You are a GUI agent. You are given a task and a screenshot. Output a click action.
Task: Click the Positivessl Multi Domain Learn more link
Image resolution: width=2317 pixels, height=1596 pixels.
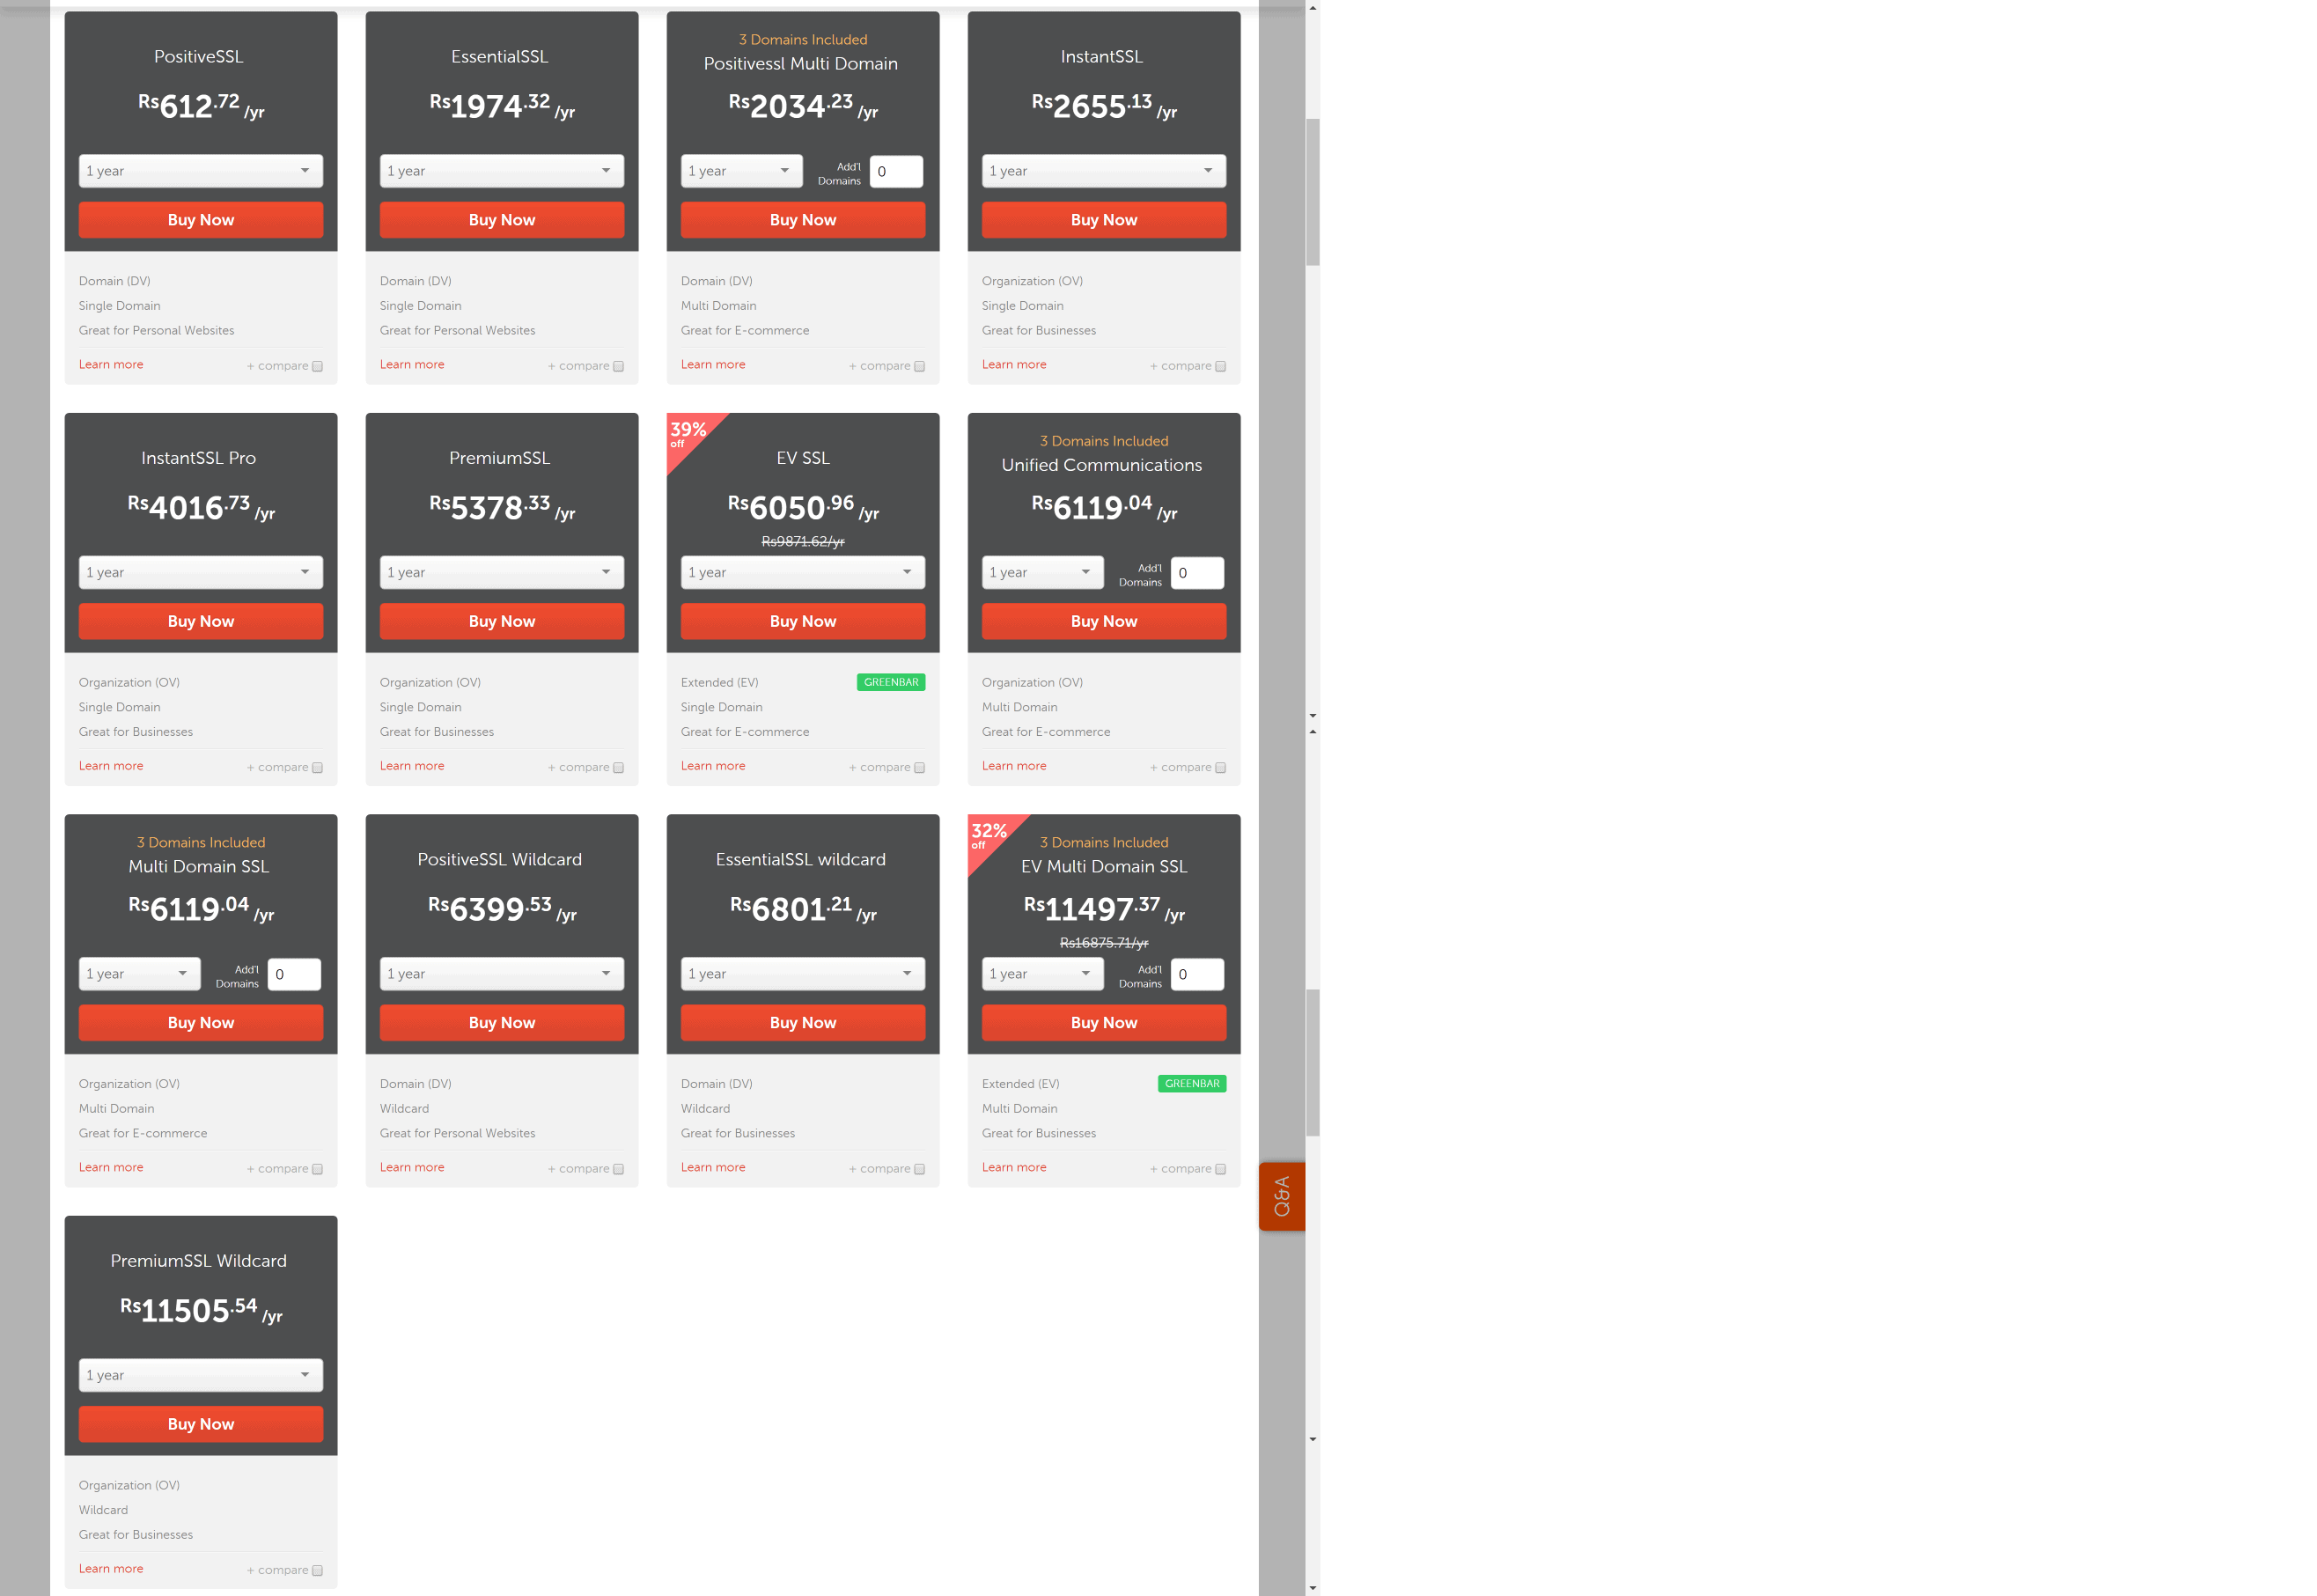(711, 364)
